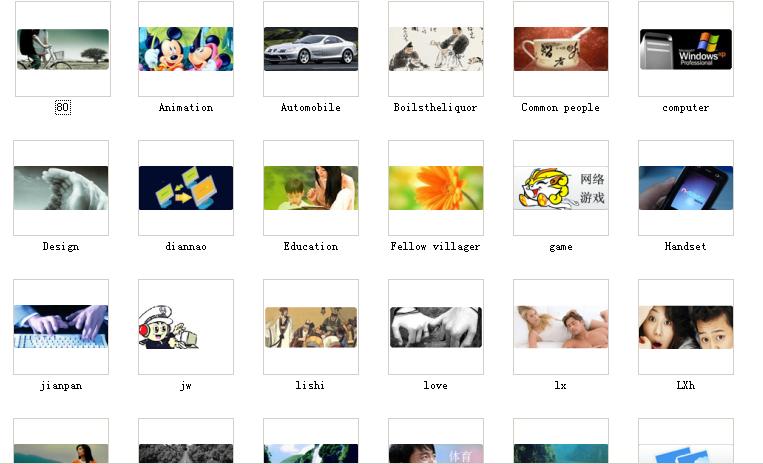Select the Automobile silver car thumbnail
Image resolution: width=763 pixels, height=464 pixels.
click(x=311, y=49)
